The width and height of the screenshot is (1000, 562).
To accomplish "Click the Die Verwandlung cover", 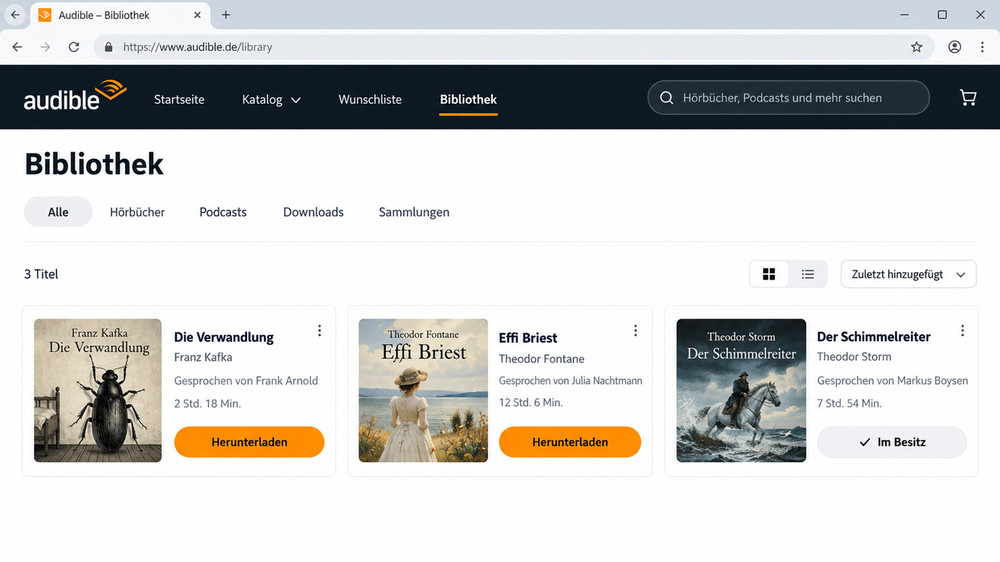I will click(98, 390).
